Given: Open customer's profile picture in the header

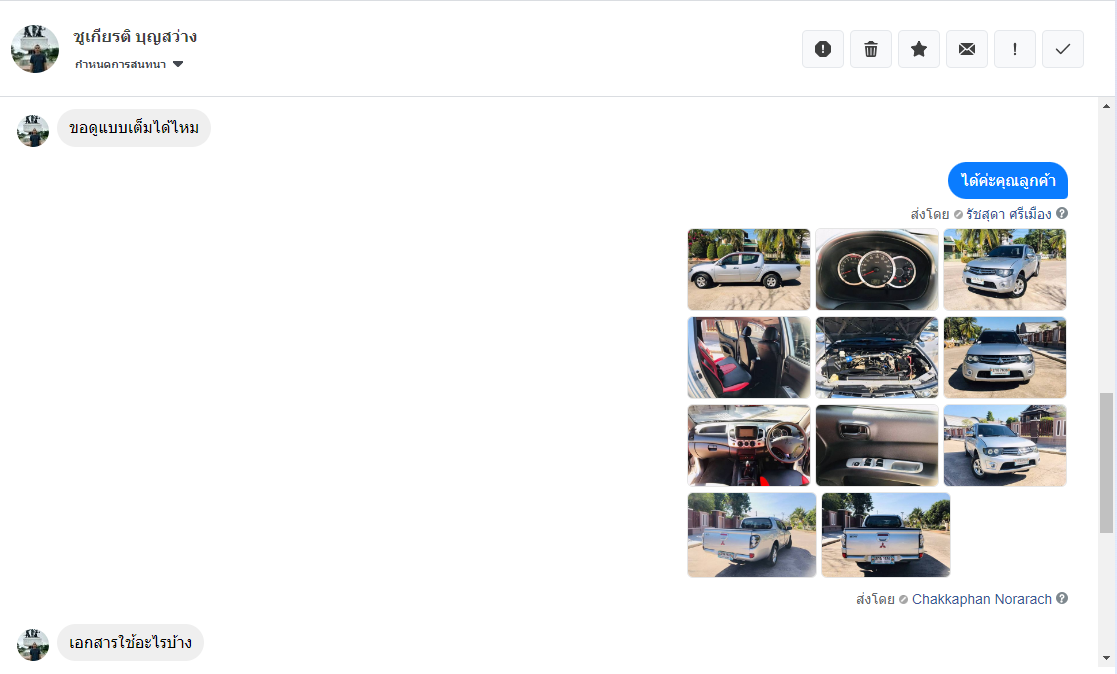Looking at the screenshot, I should pos(34,48).
